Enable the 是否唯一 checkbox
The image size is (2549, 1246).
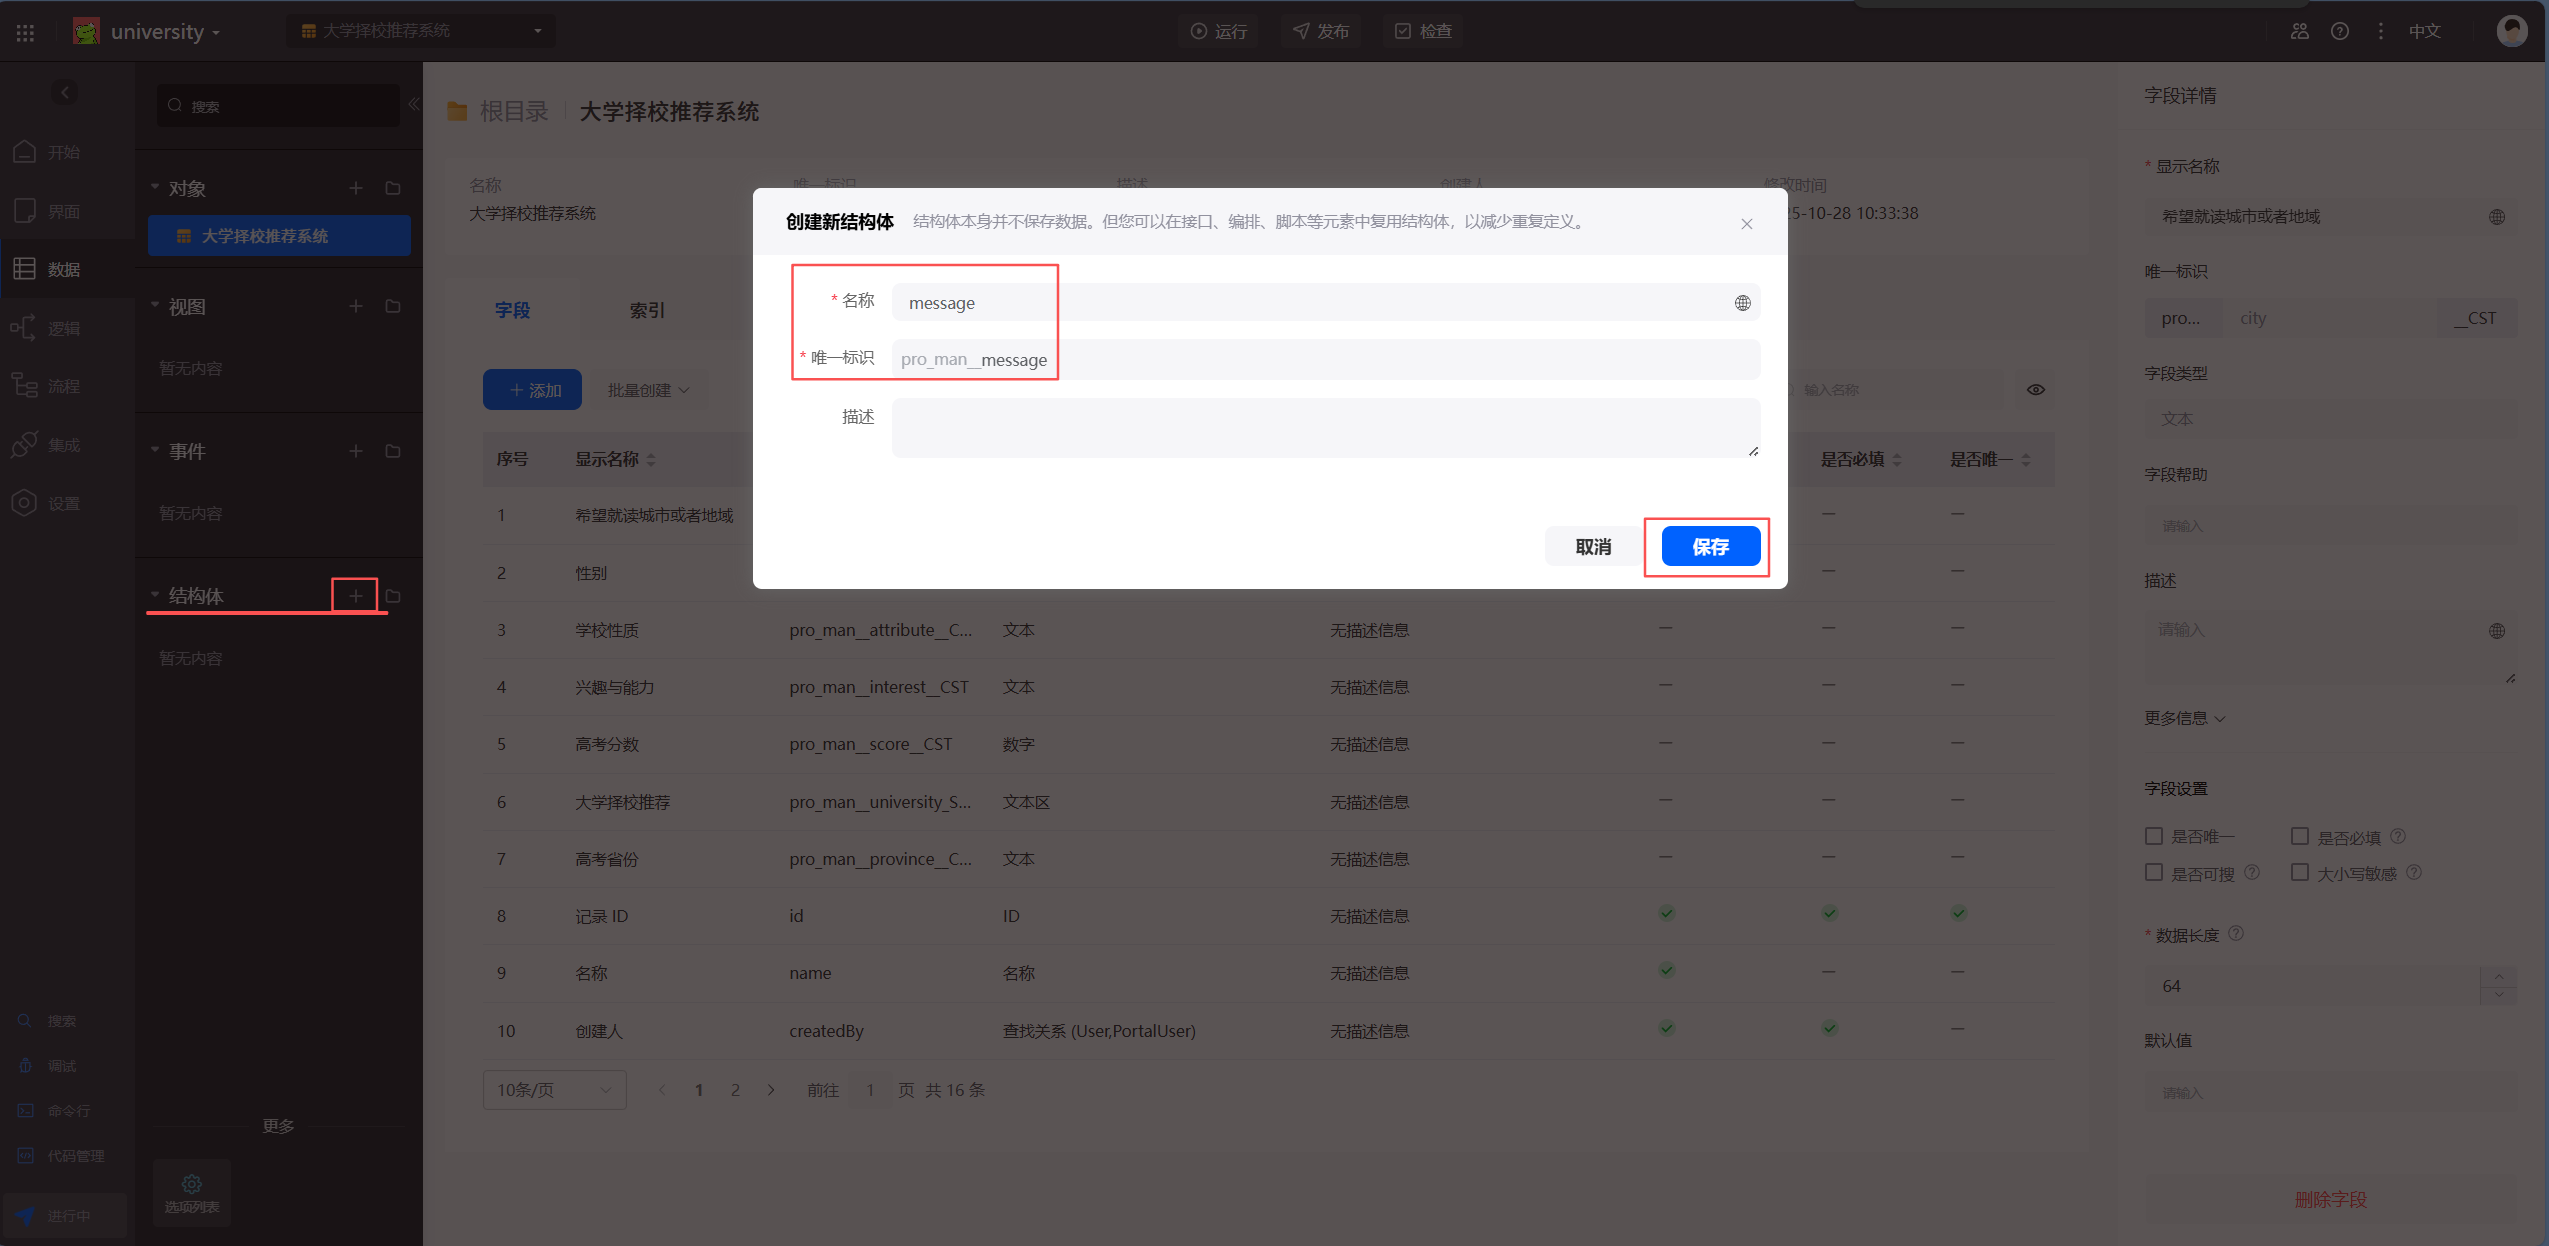(x=2154, y=836)
